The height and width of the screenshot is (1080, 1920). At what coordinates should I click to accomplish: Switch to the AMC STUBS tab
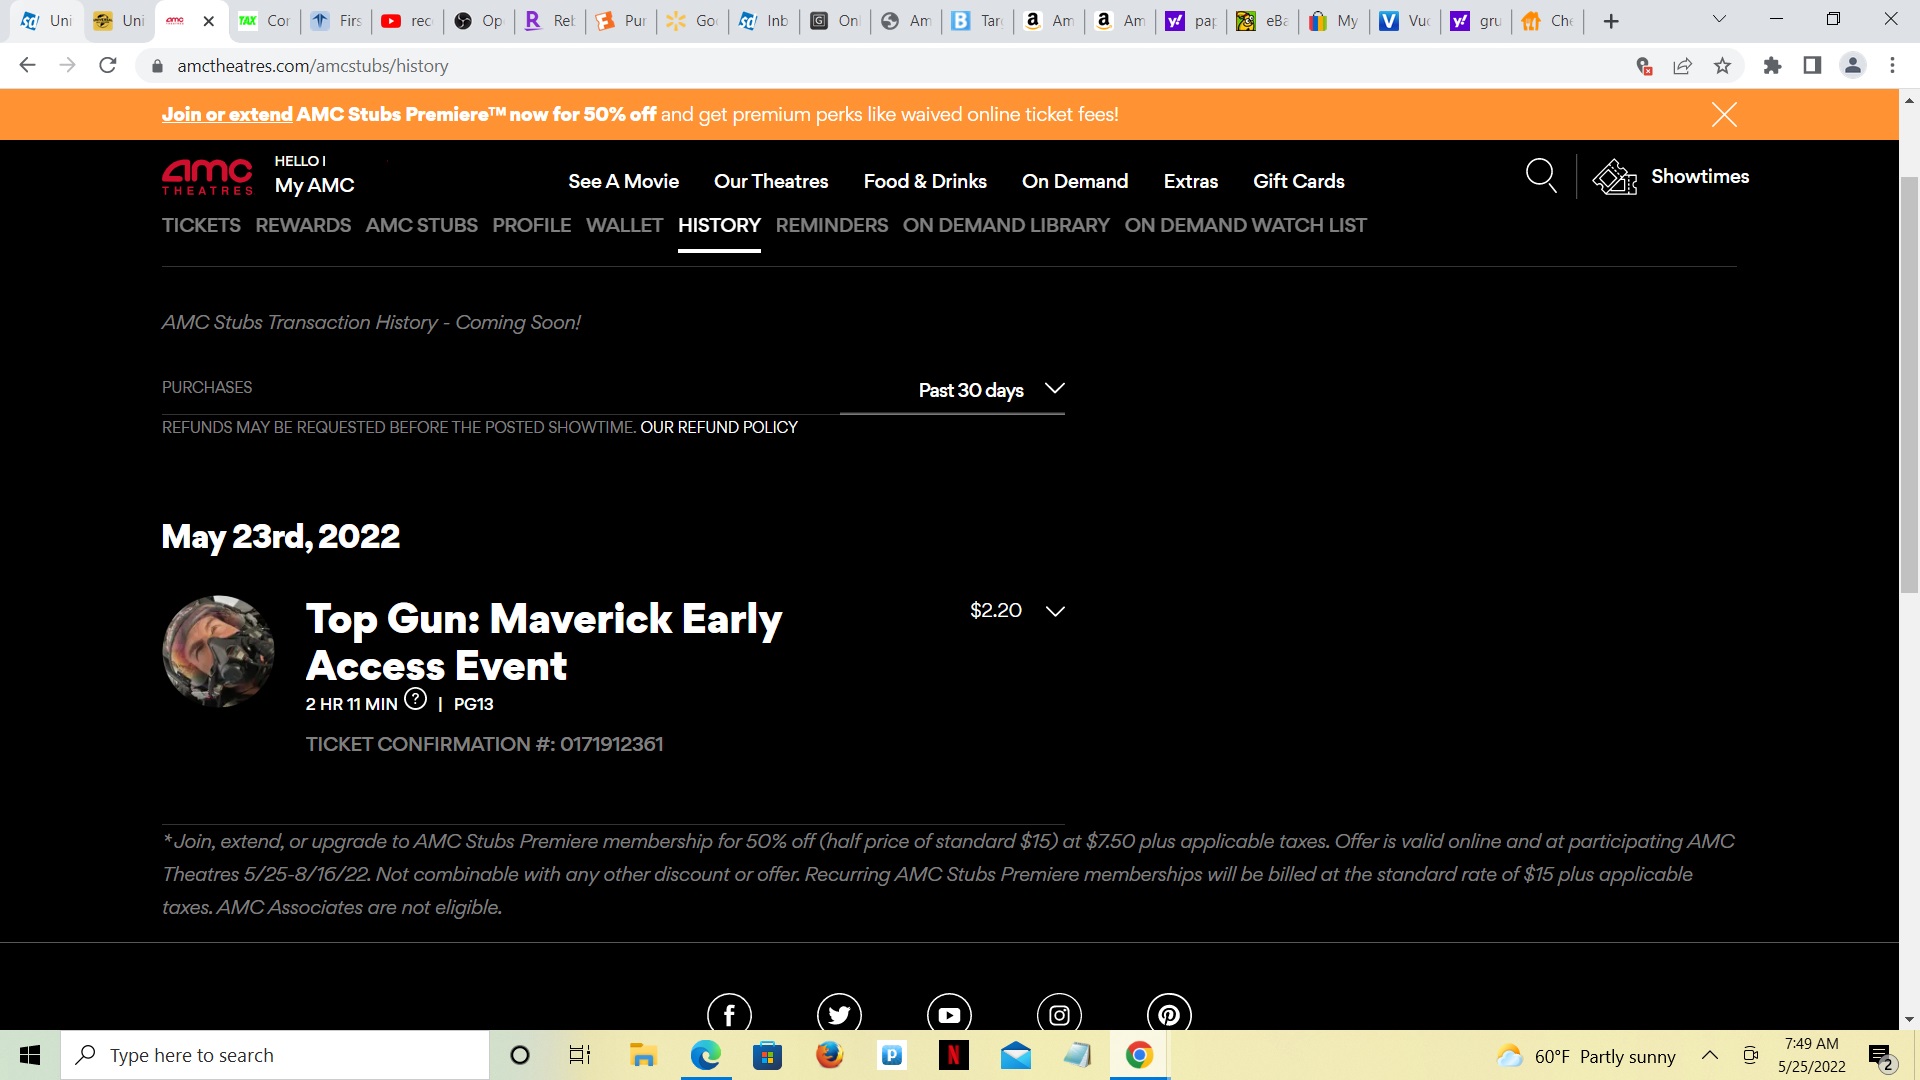tap(421, 225)
